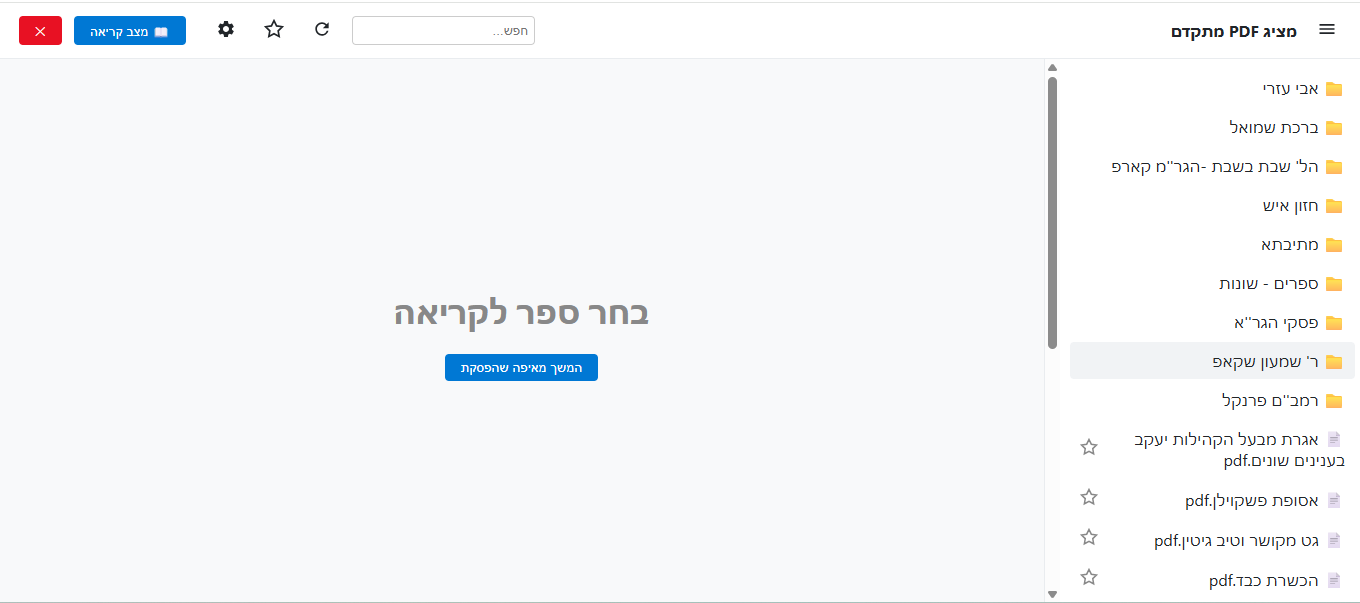Click the folder icon next to חזון איש
The width and height of the screenshot is (1360, 603).
click(1334, 205)
